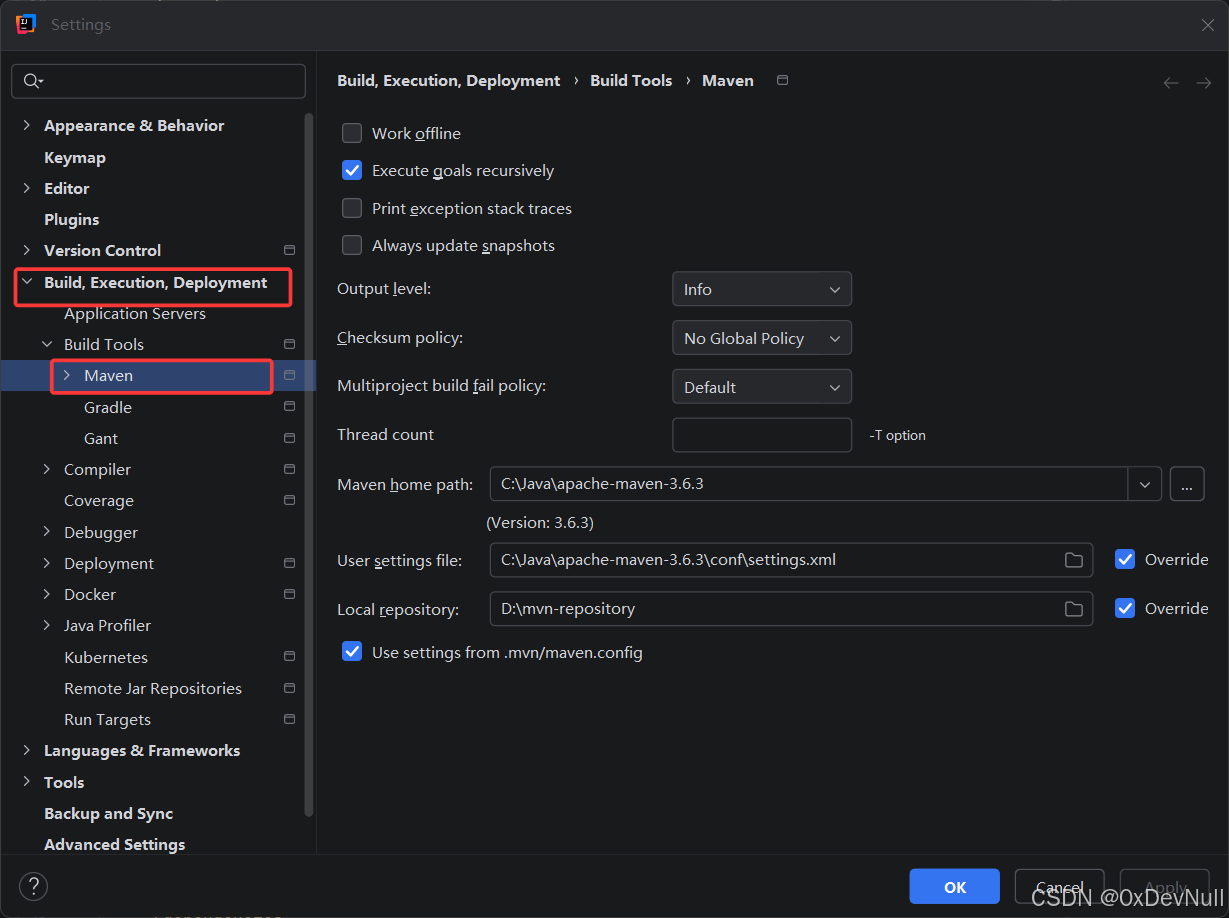Screen dimensions: 1229x918
Task: Open the help question mark button
Action: (x=33, y=886)
